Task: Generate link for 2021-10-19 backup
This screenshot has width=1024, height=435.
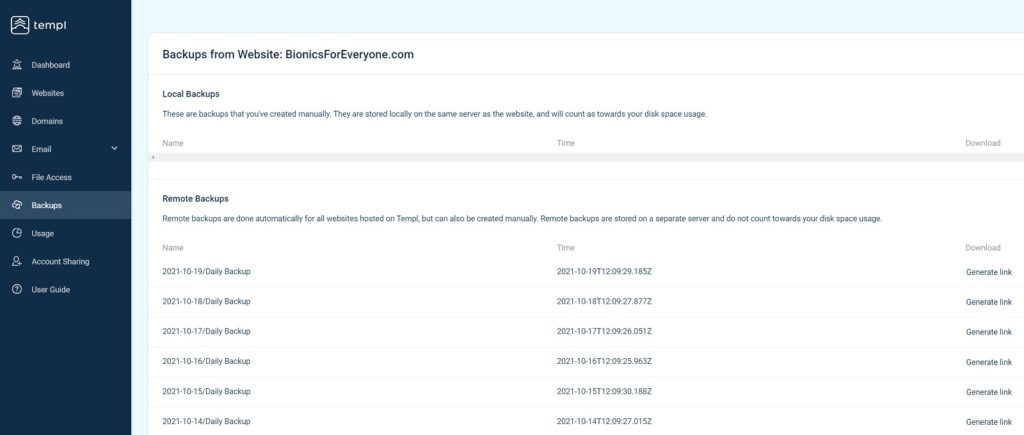Action: tap(989, 272)
